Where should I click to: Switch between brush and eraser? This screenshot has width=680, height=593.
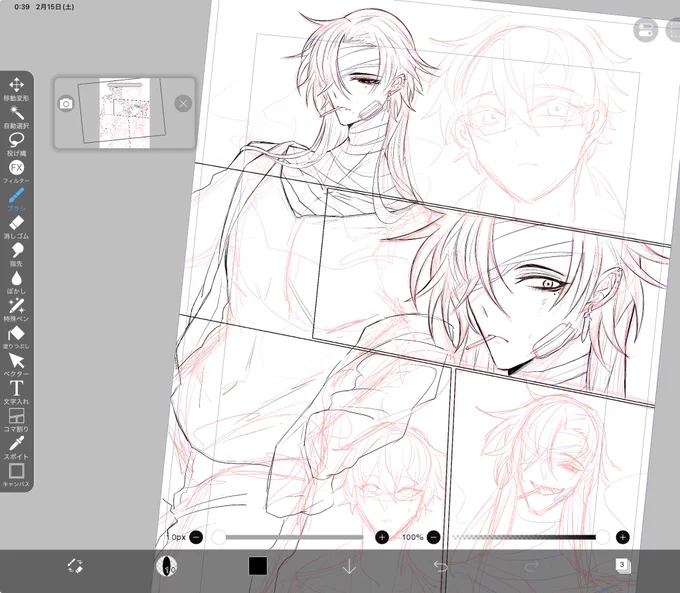75,567
